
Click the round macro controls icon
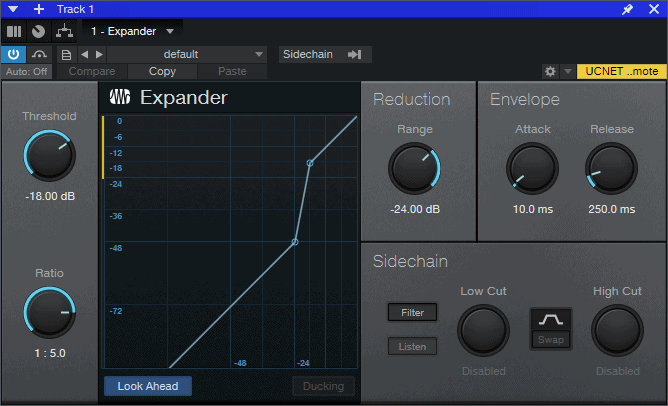39,32
